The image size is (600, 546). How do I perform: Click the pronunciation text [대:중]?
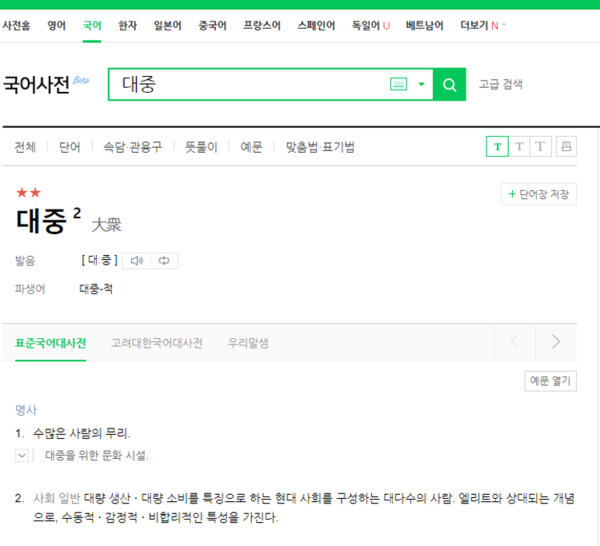(99, 260)
